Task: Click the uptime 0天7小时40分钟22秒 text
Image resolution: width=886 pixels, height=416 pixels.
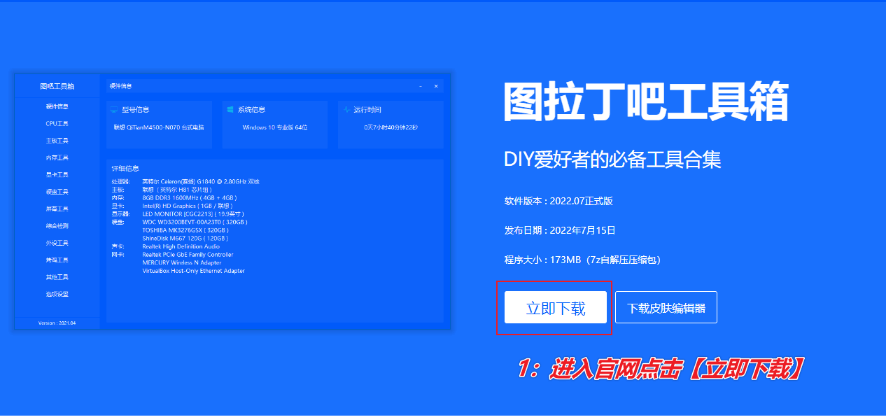Action: (391, 128)
